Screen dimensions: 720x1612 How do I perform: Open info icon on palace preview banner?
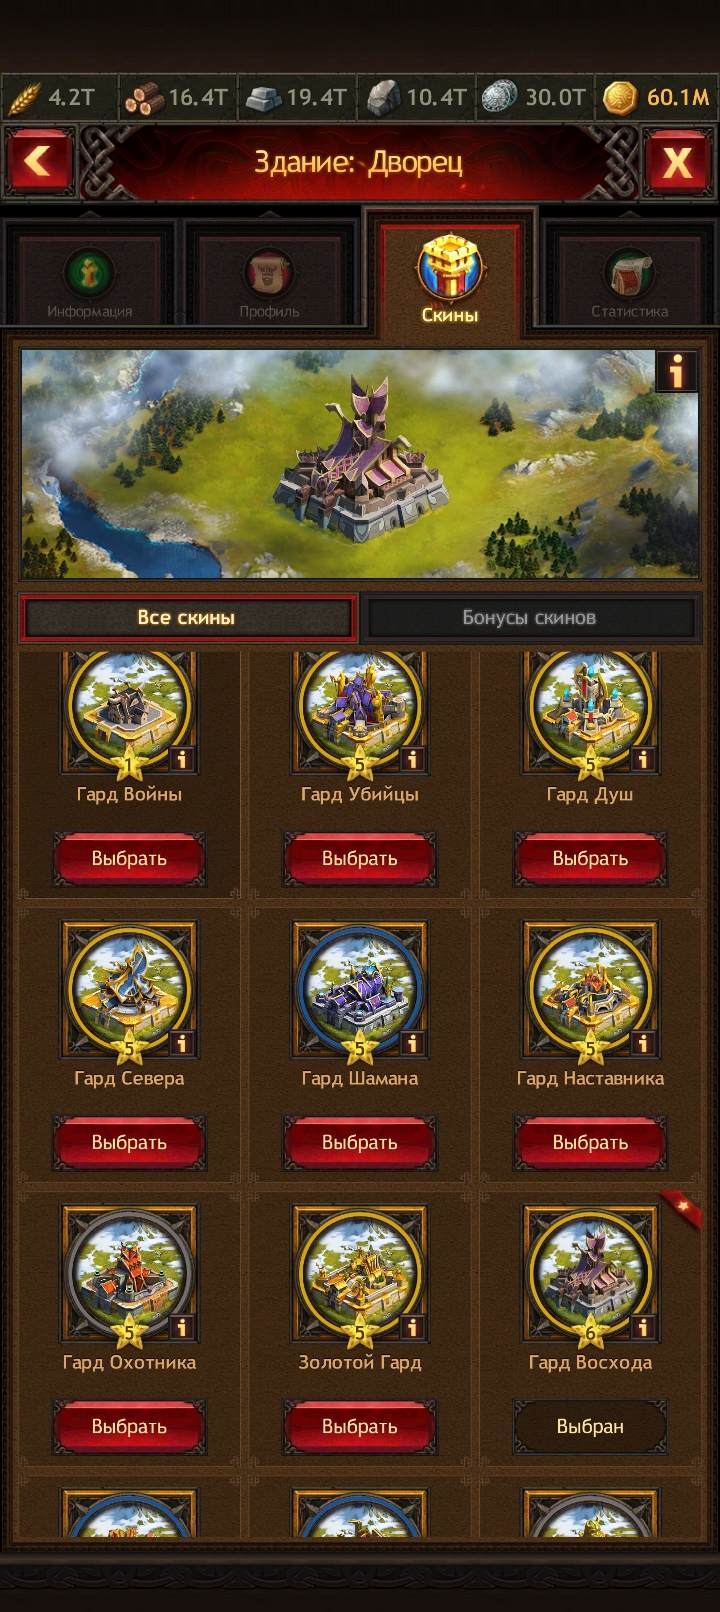pyautogui.click(x=677, y=371)
